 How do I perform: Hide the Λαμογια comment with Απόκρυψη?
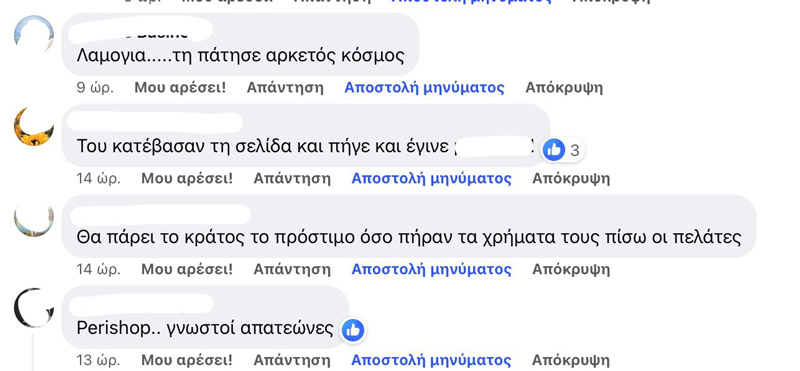point(564,88)
